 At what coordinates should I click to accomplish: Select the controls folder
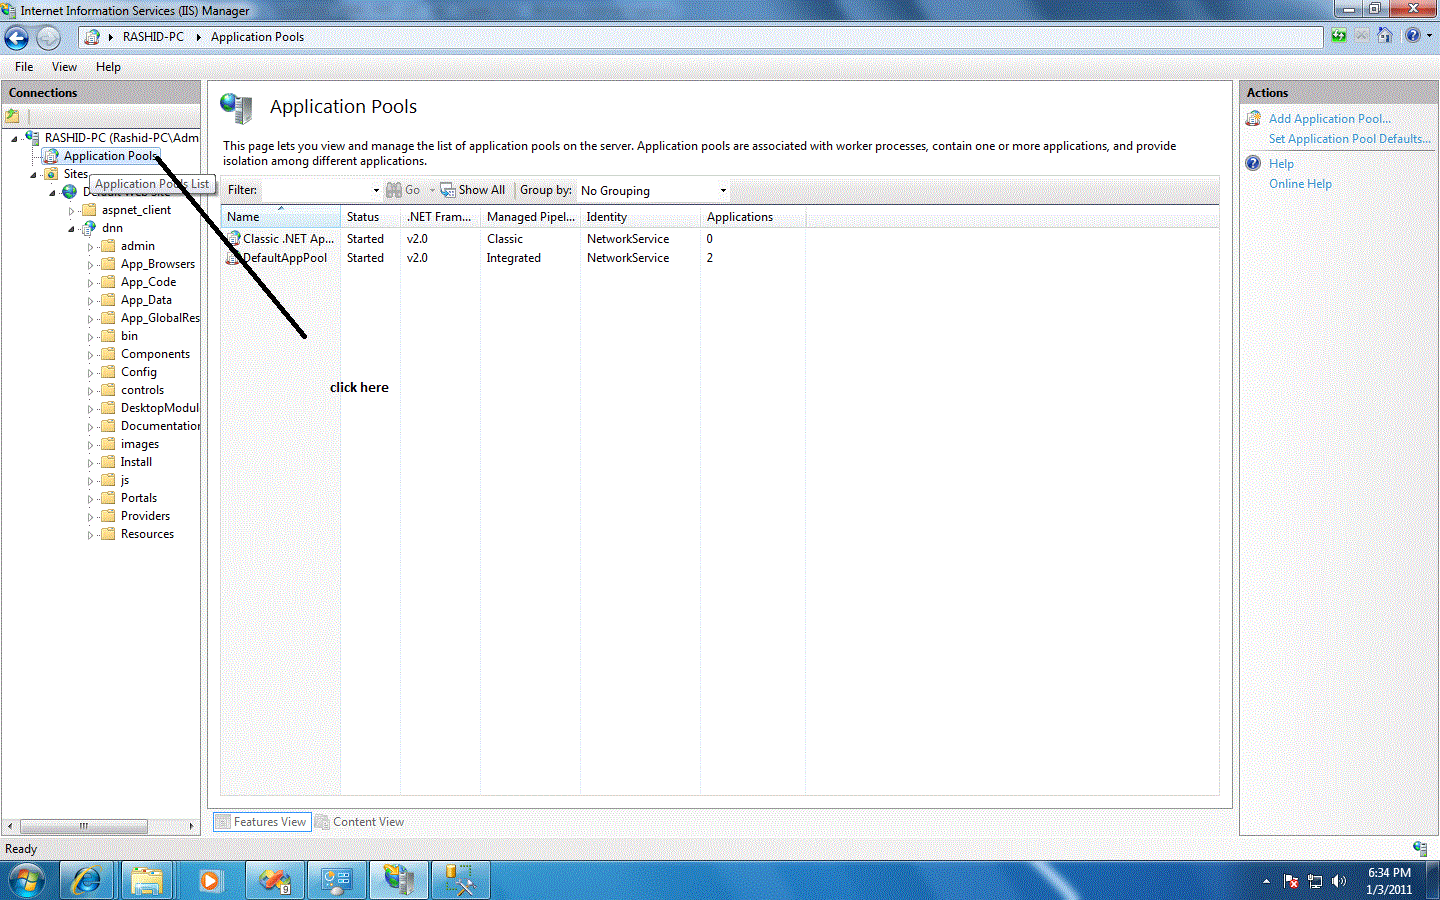[x=142, y=390]
